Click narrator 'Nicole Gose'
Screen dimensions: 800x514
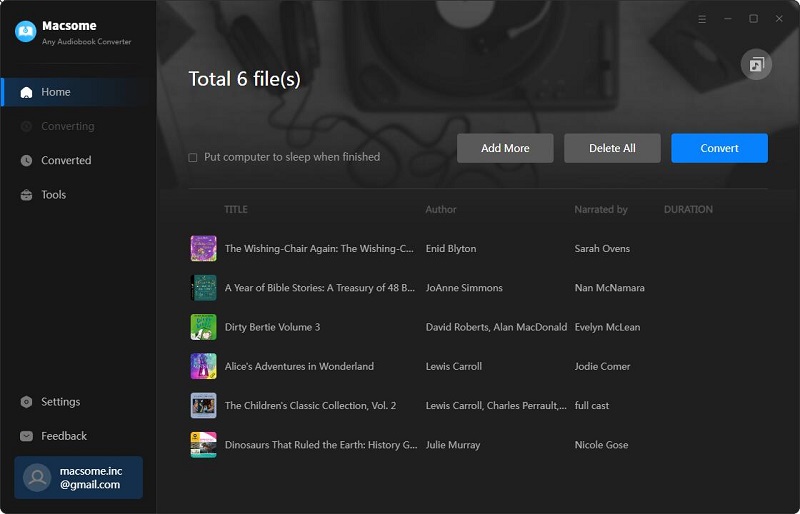click(x=602, y=445)
